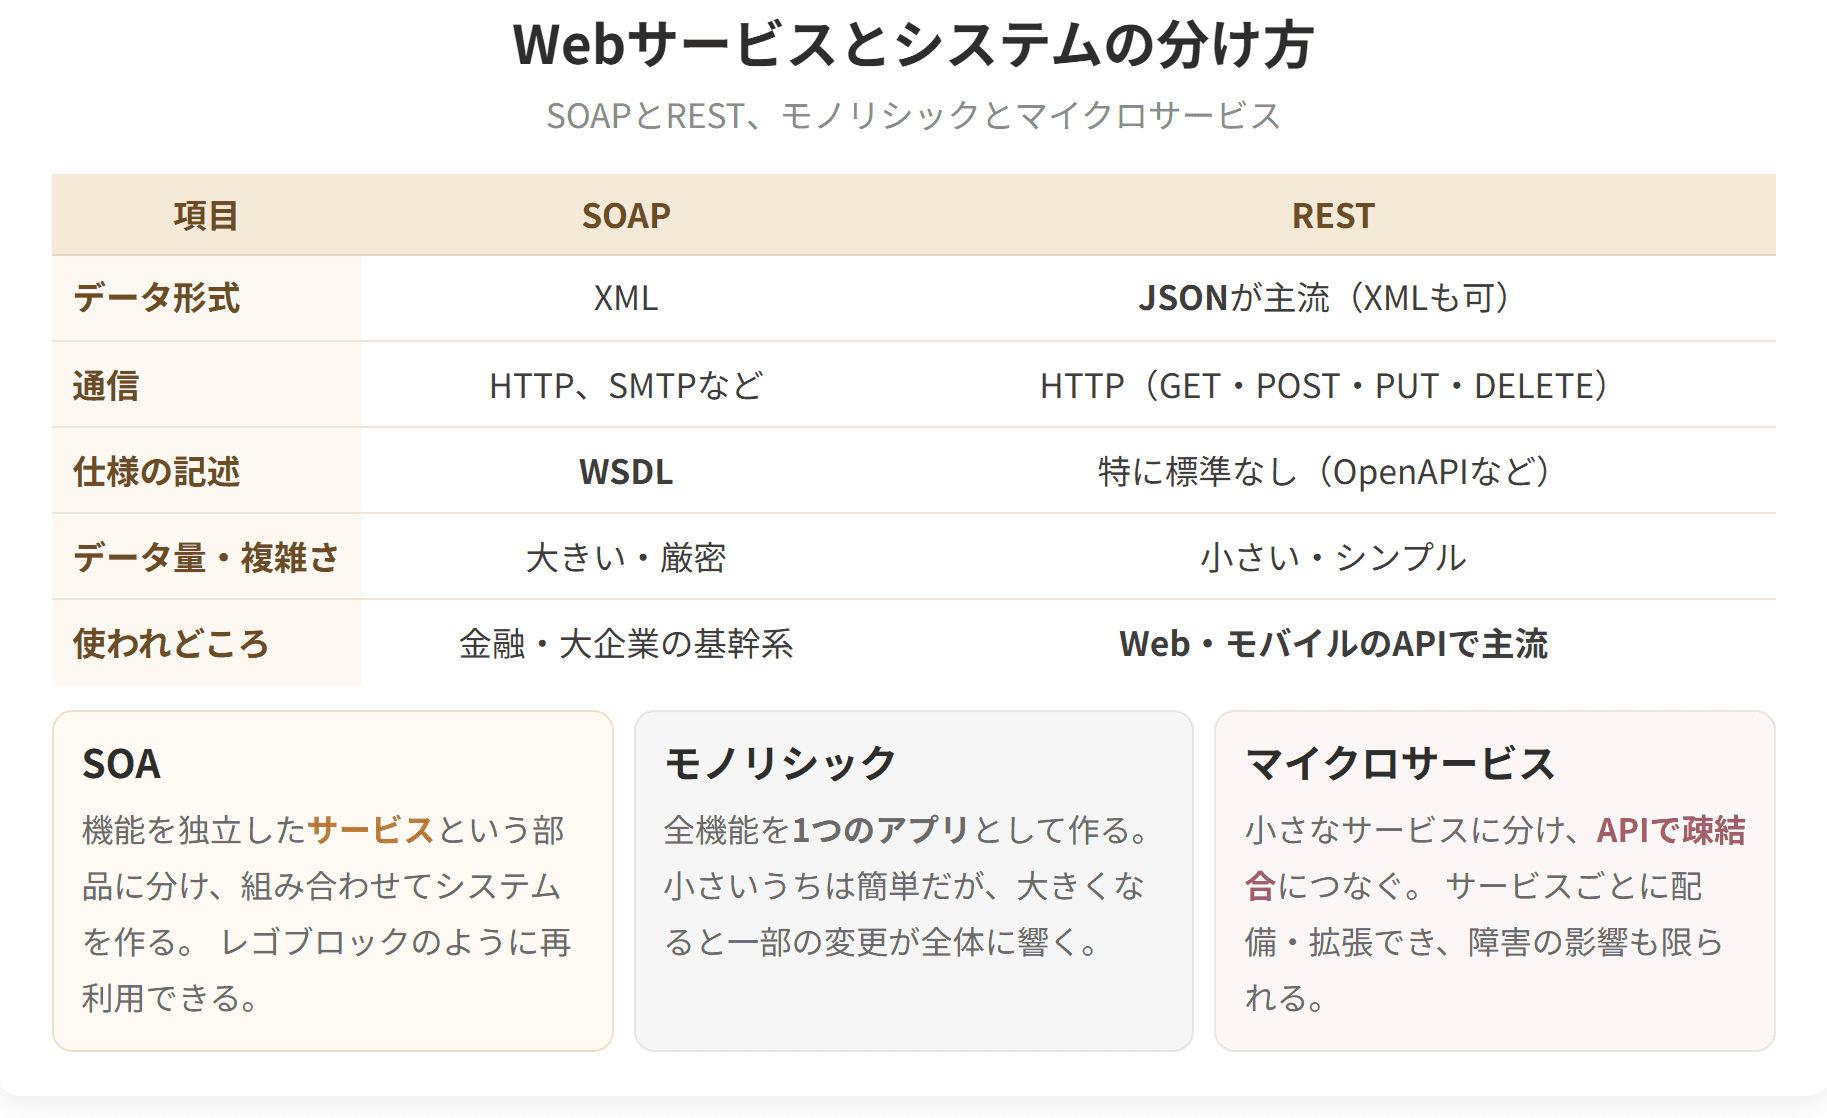Click the 'SOA' card heading
The width and height of the screenshot is (1827, 1118).
[x=121, y=764]
